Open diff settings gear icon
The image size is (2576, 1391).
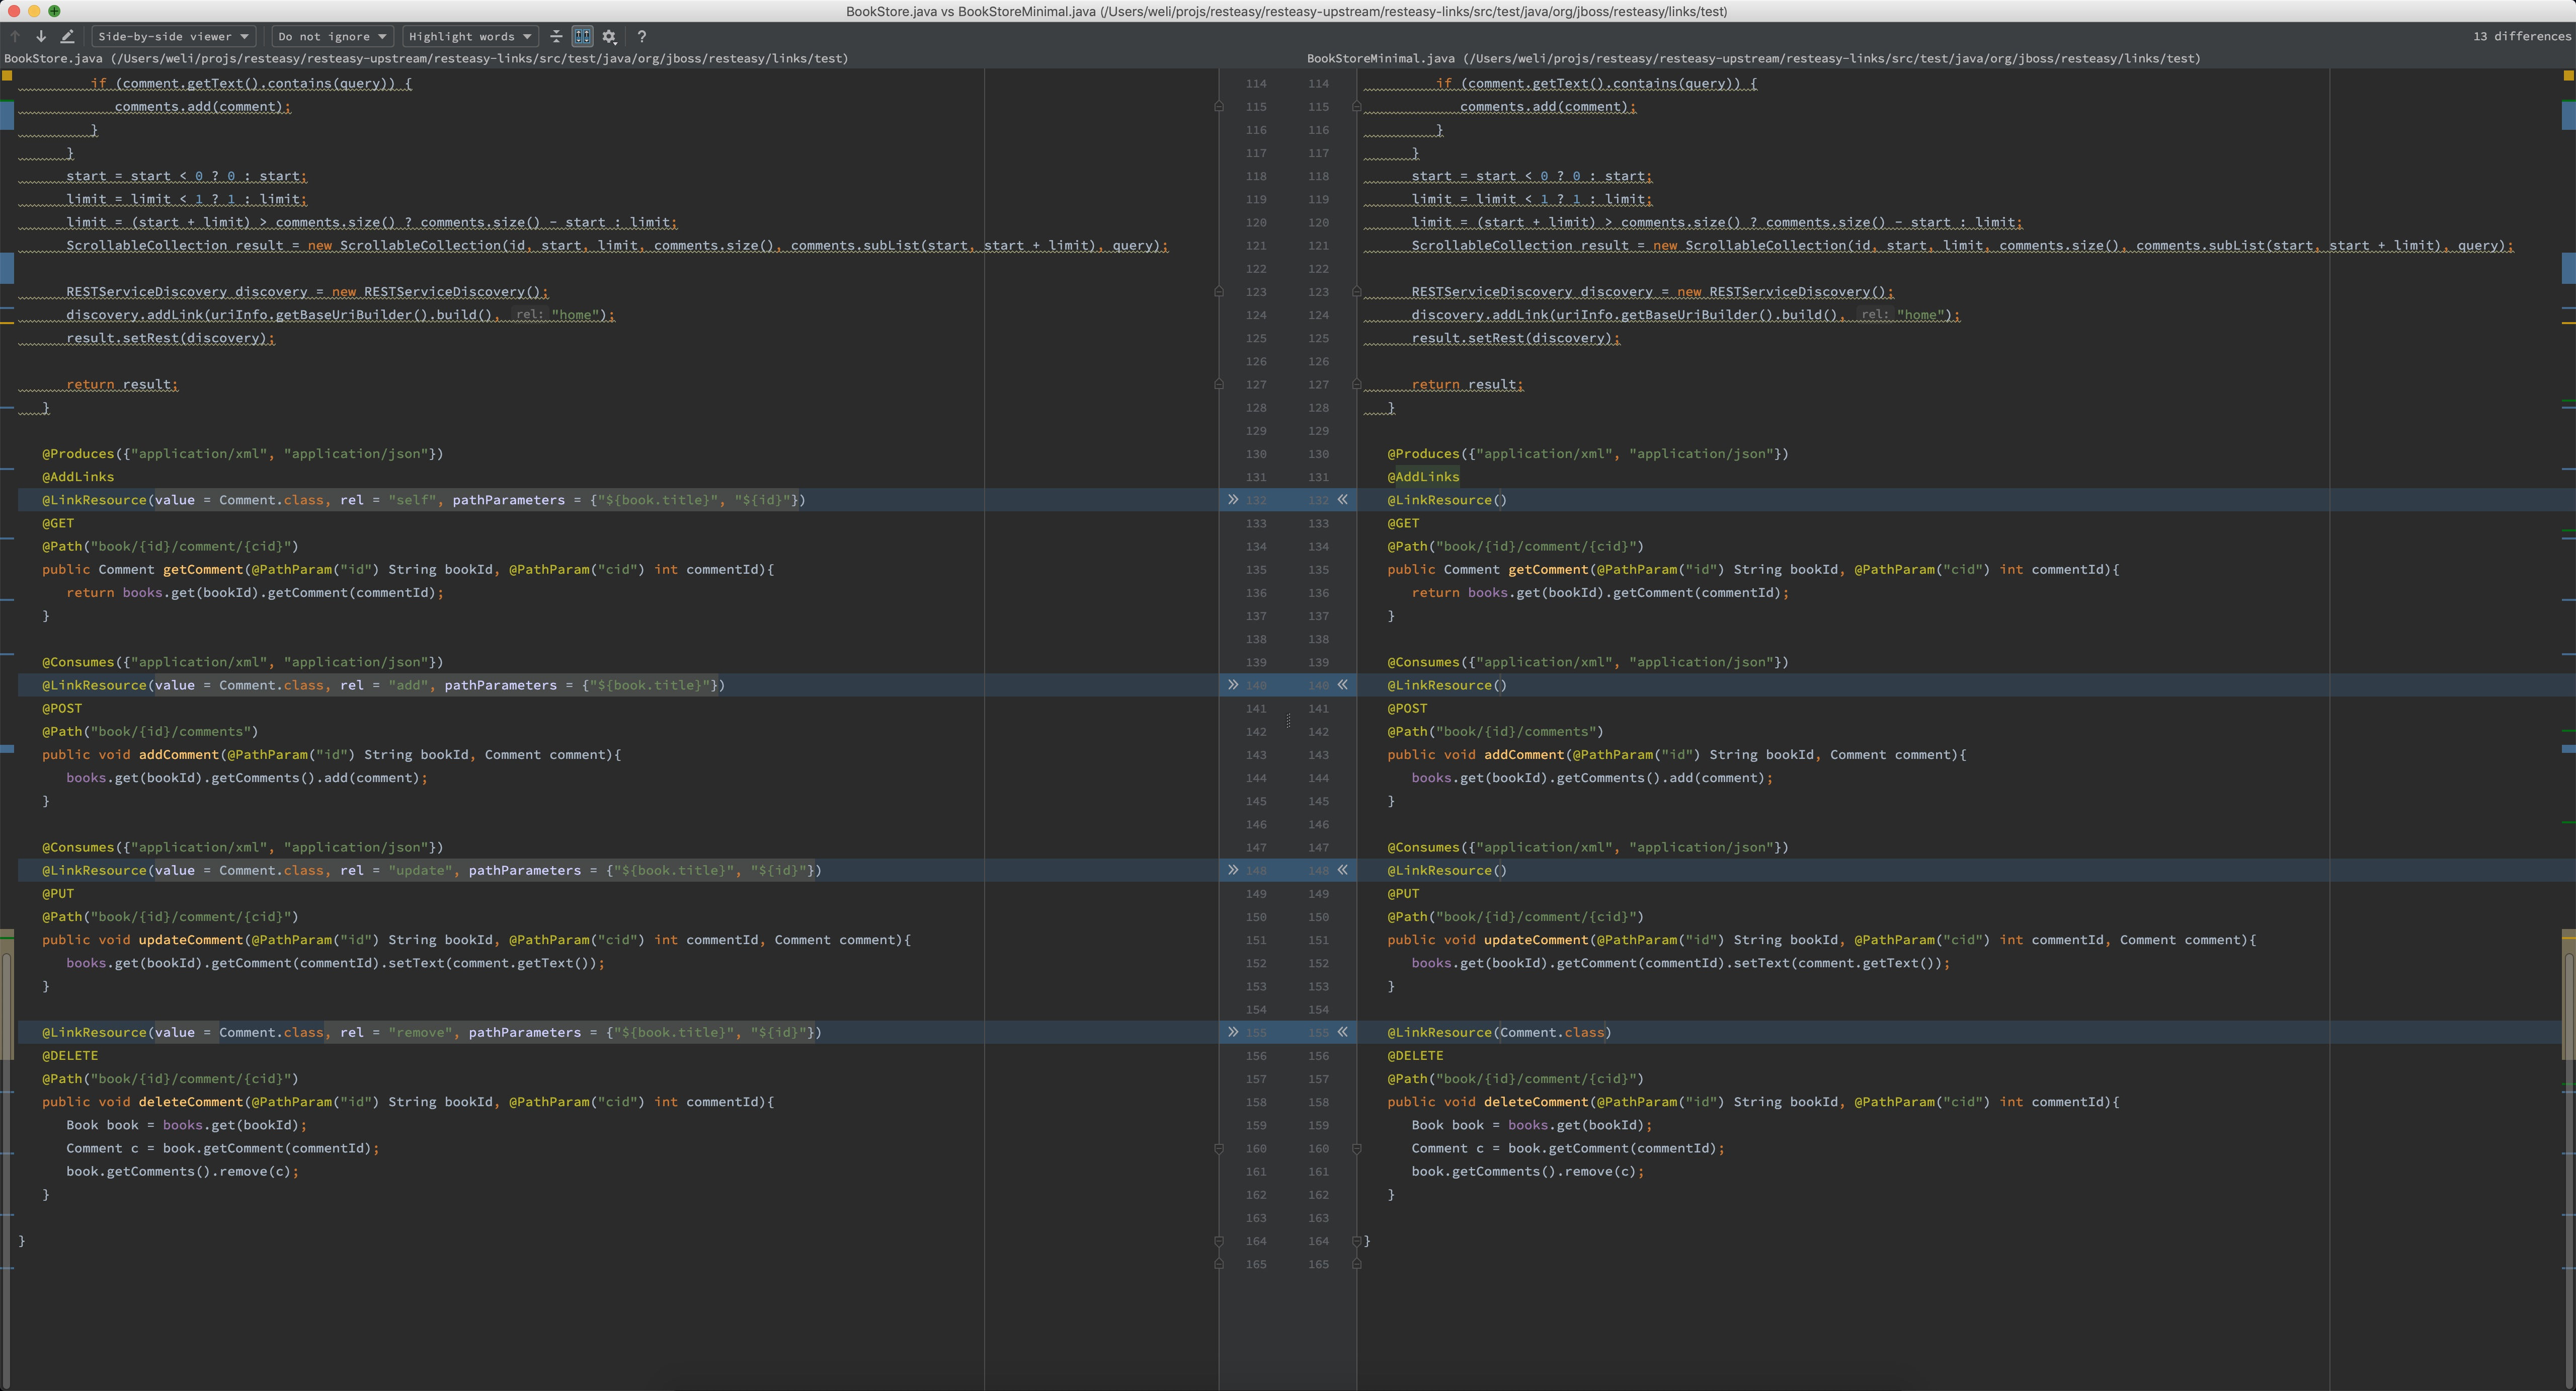(609, 36)
